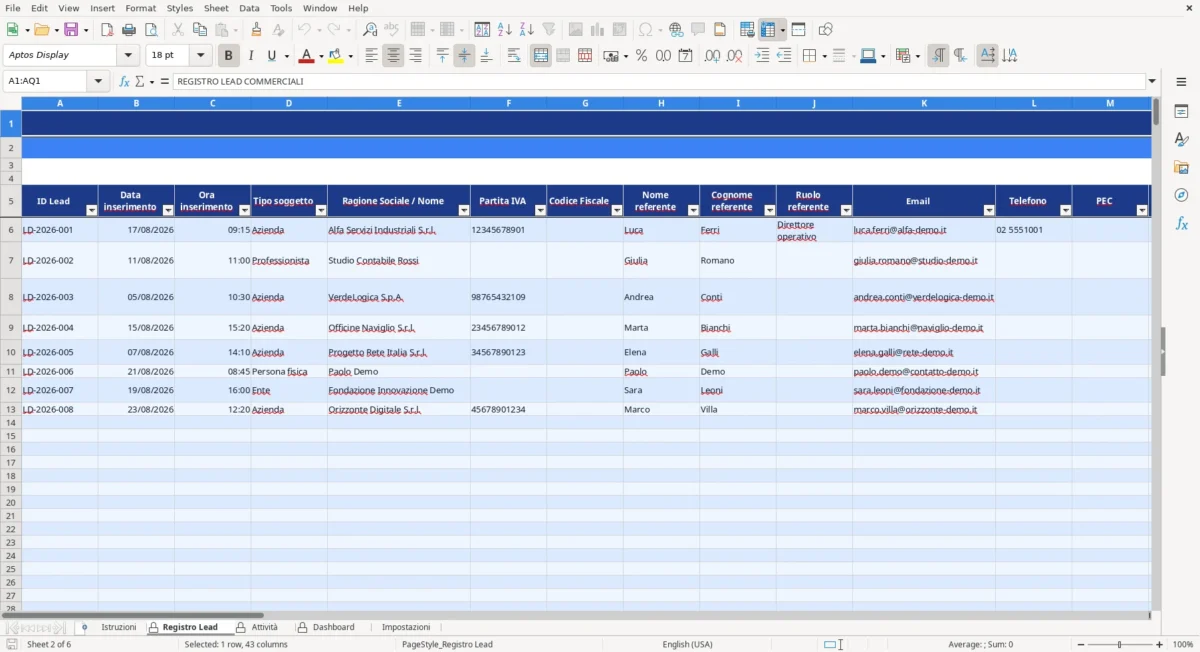The width and height of the screenshot is (1200, 652).
Task: Sort descending Z to A
Action: [527, 30]
